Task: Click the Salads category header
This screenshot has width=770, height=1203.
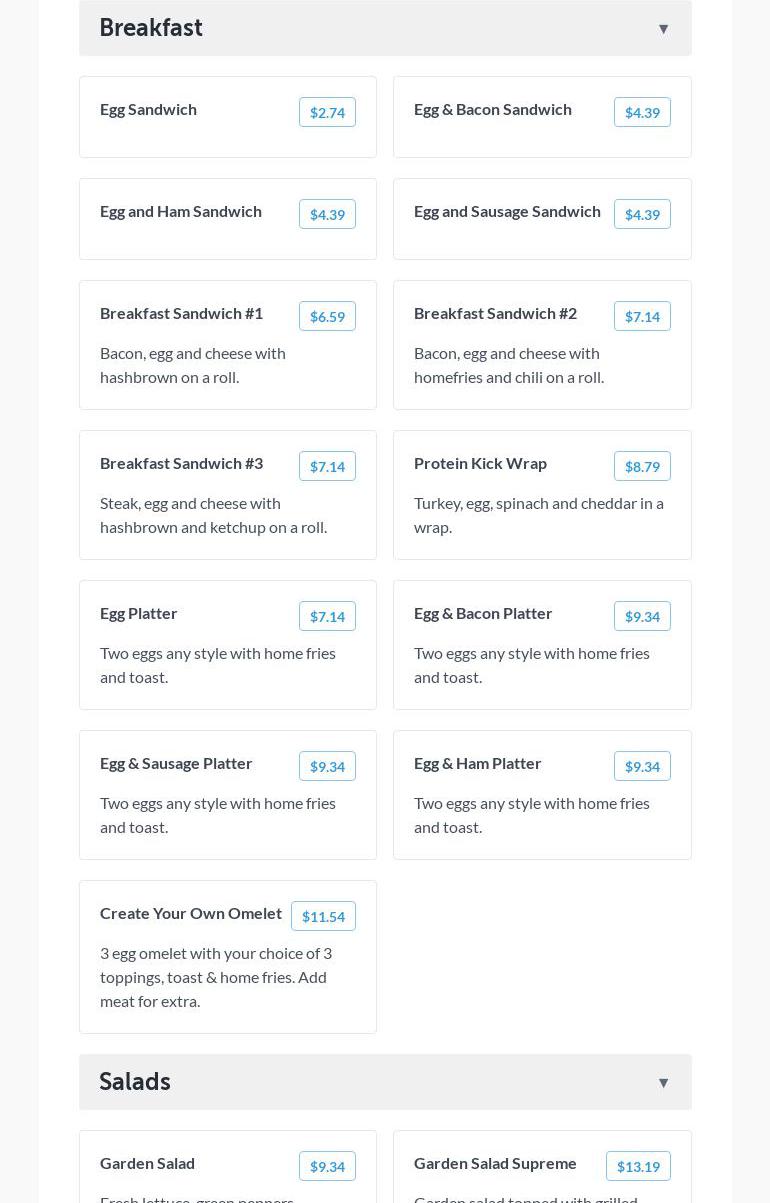Action: 135,1082
